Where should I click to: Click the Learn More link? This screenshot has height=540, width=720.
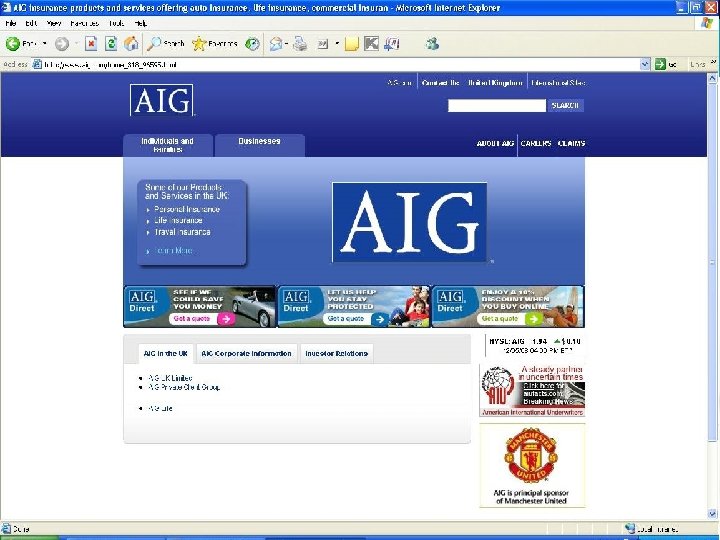173,250
